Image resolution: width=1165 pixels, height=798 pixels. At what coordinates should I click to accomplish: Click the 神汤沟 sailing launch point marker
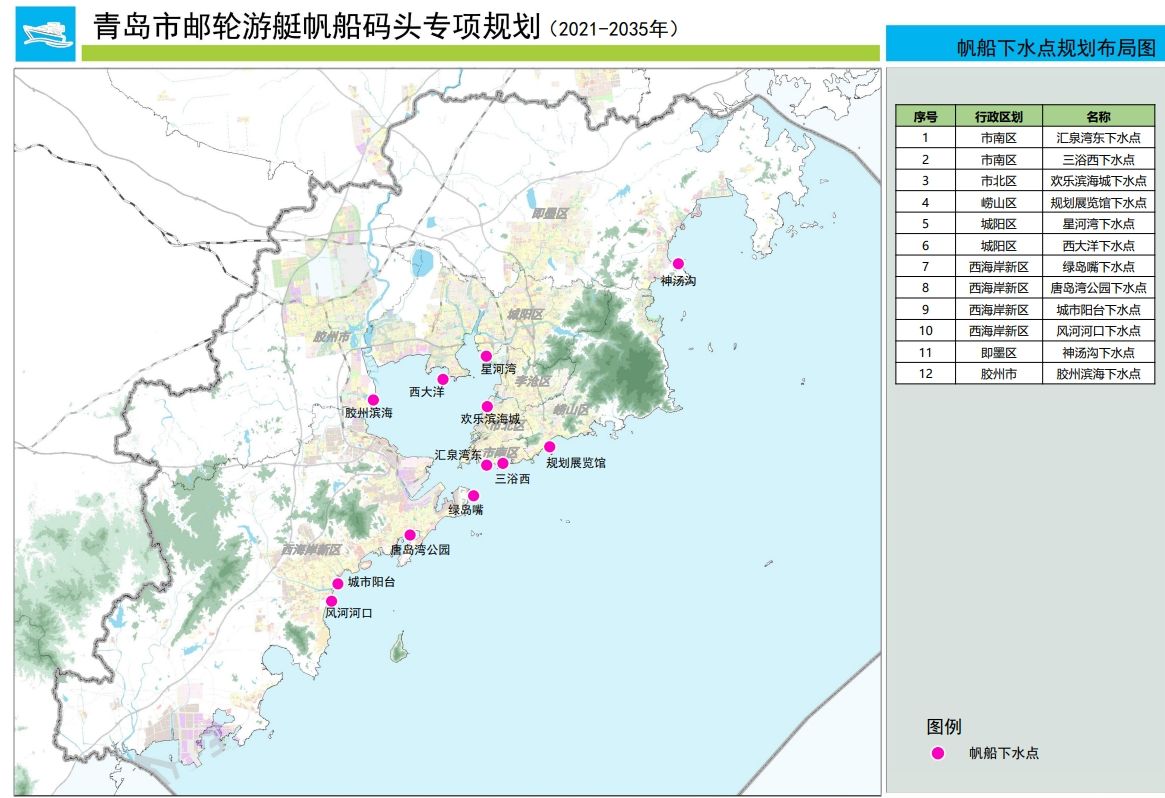tap(678, 264)
